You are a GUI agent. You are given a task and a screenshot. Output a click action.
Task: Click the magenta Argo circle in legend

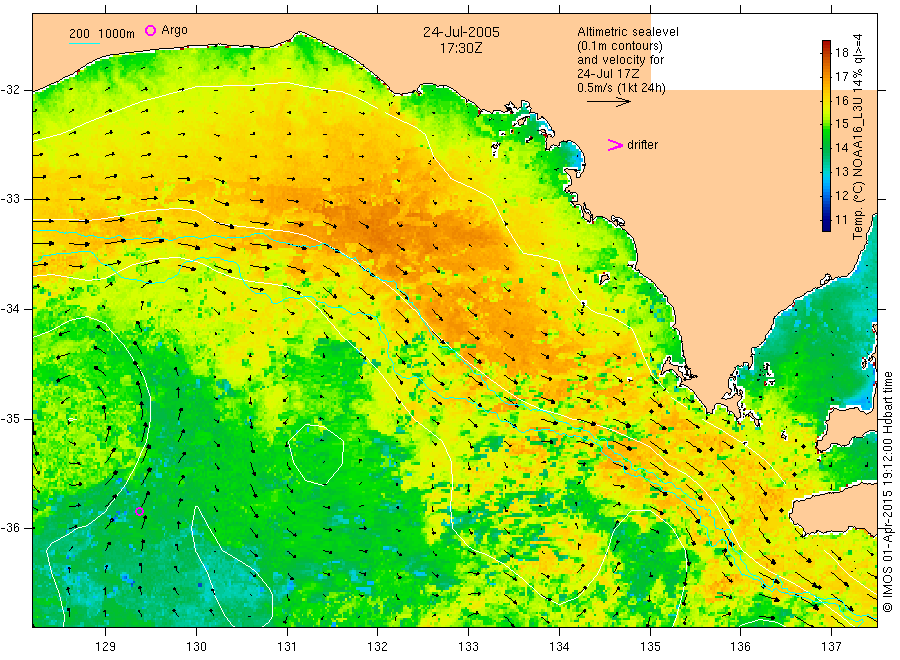(150, 30)
